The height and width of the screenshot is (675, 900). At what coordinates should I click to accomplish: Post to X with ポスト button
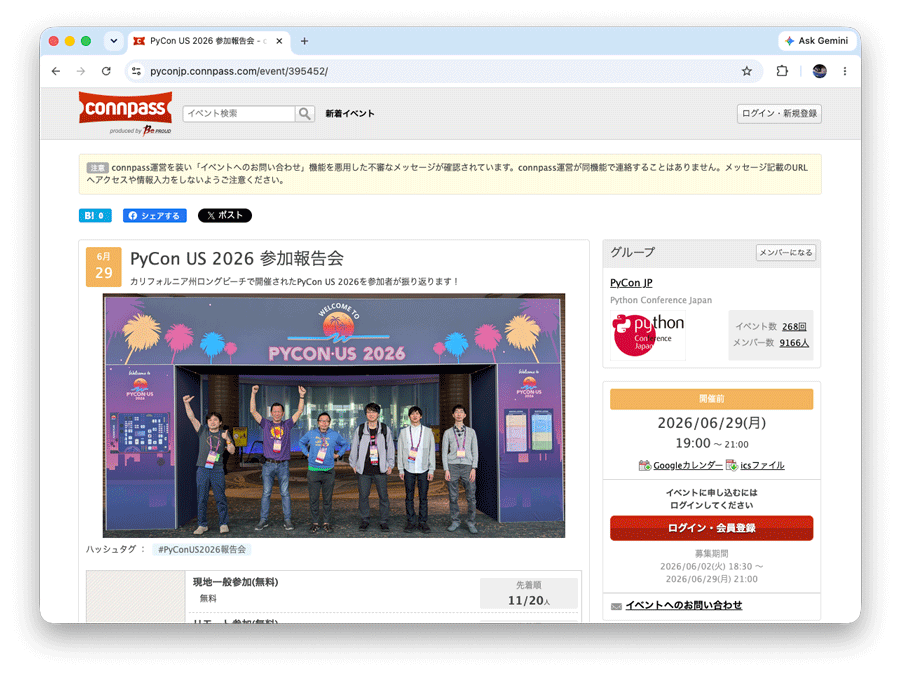pos(225,215)
